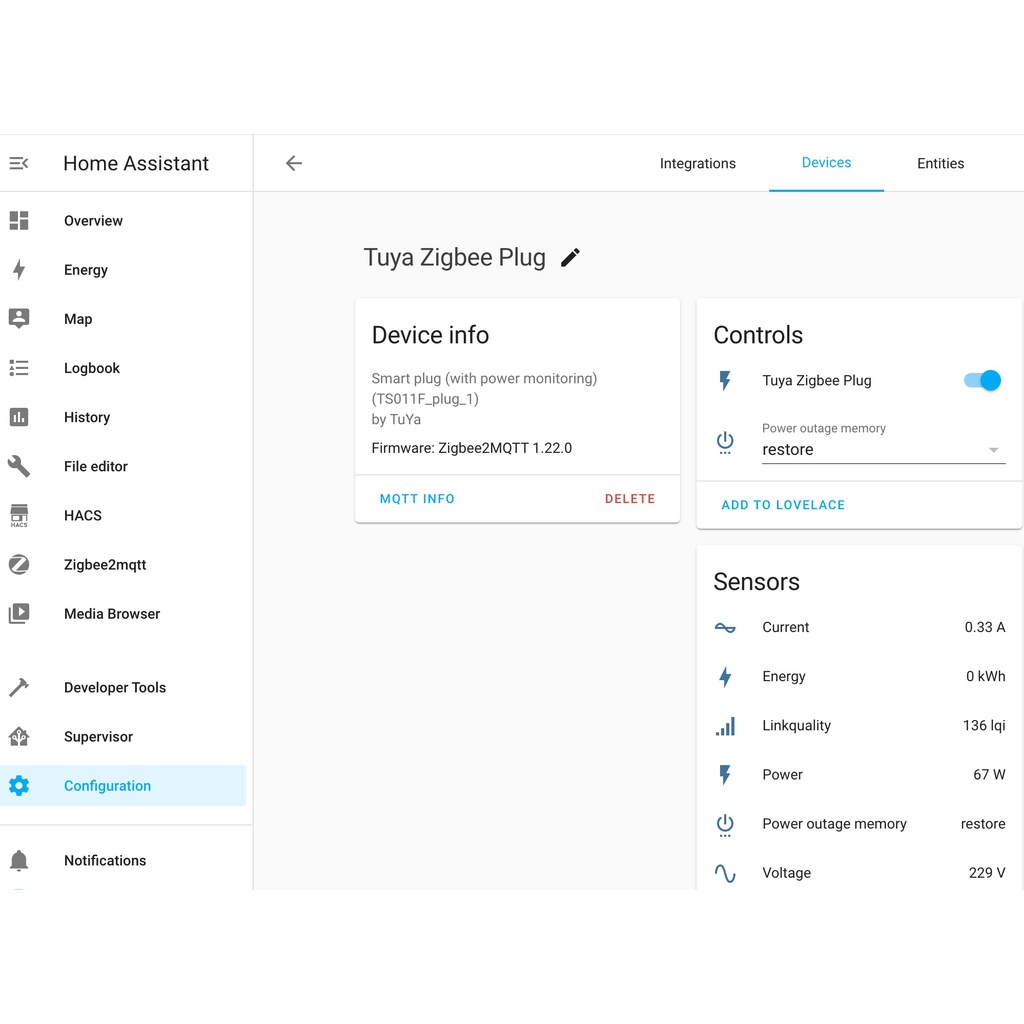Toggle the Tuya Zigbee Plug switch
Viewport: 1024px width, 1024px height.
pos(982,380)
